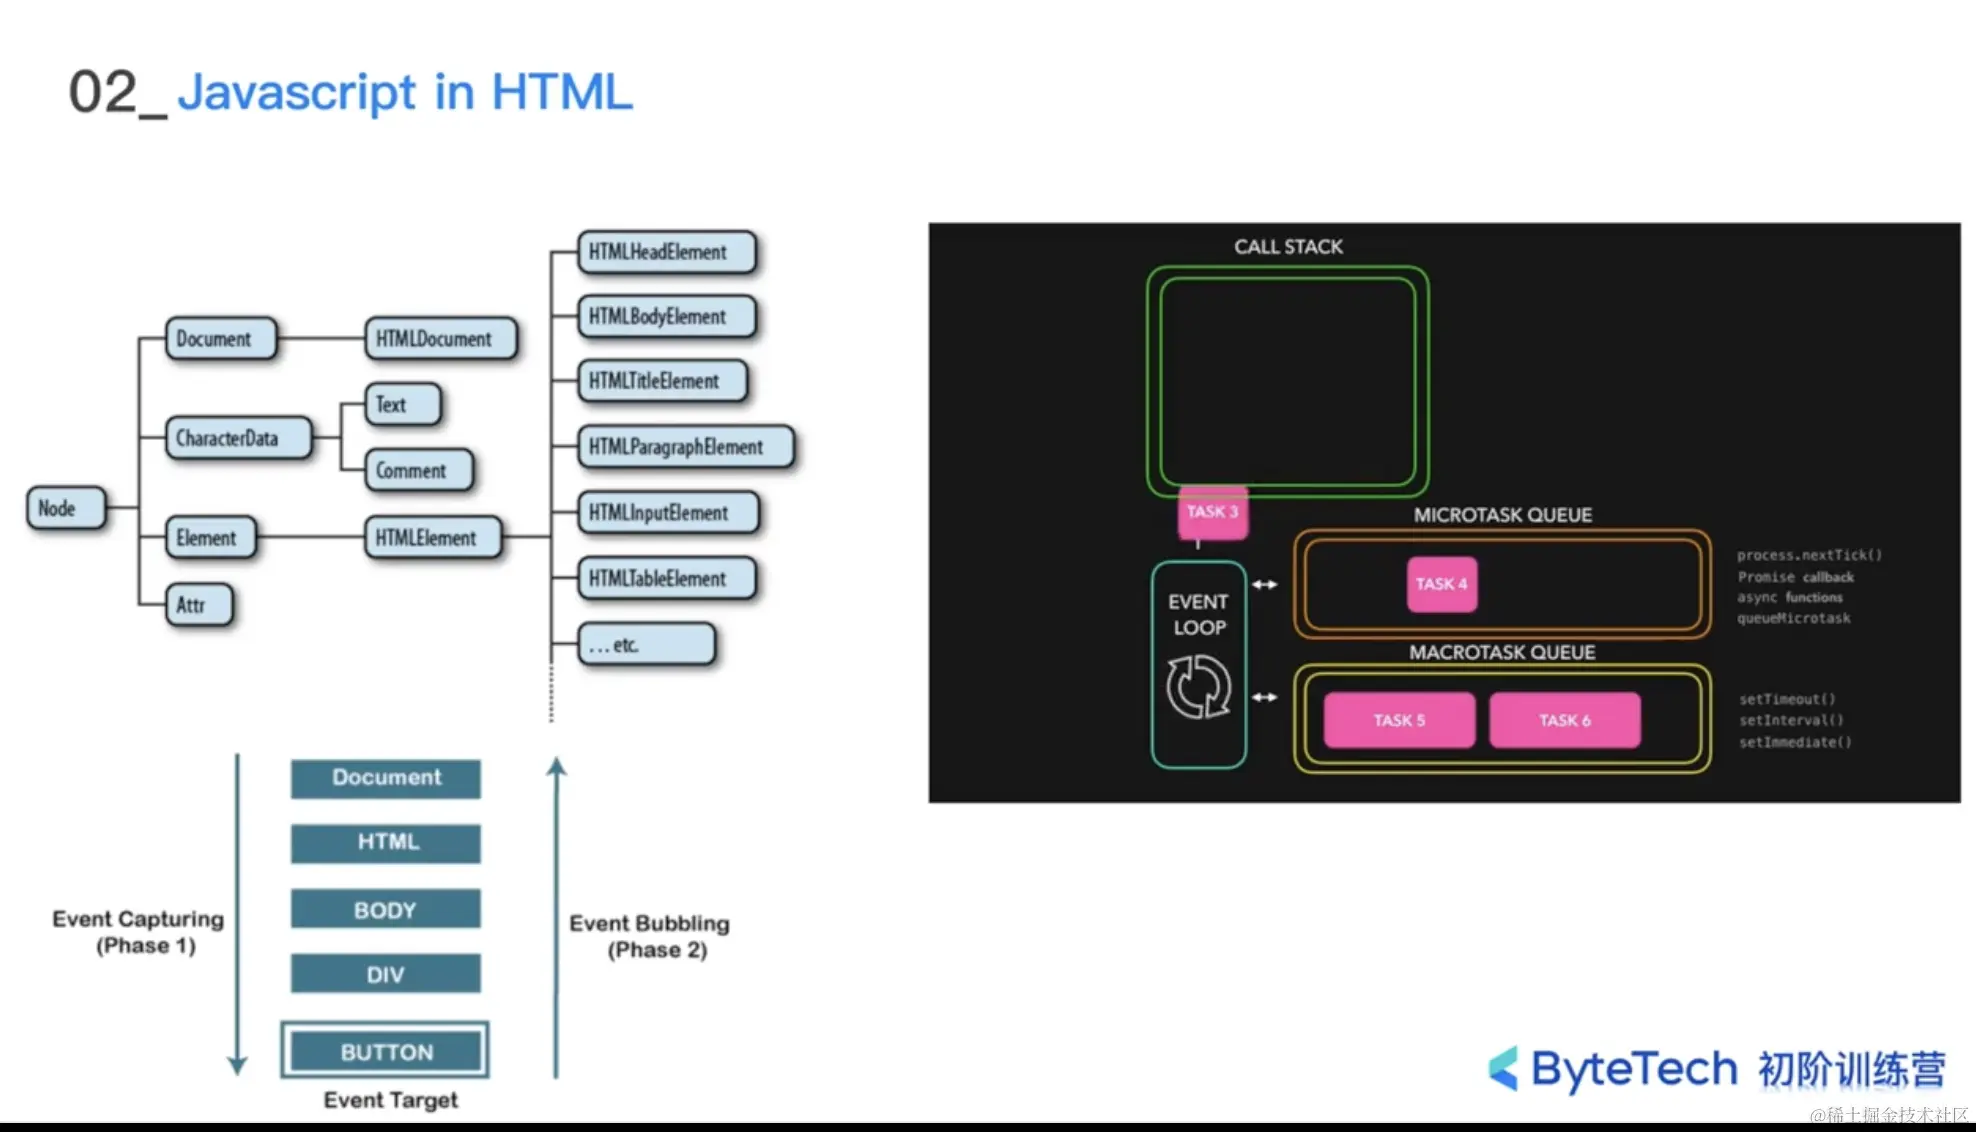This screenshot has height=1132, width=1976.
Task: Click TASK 6 in the Macrotask Queue
Action: pos(1564,720)
